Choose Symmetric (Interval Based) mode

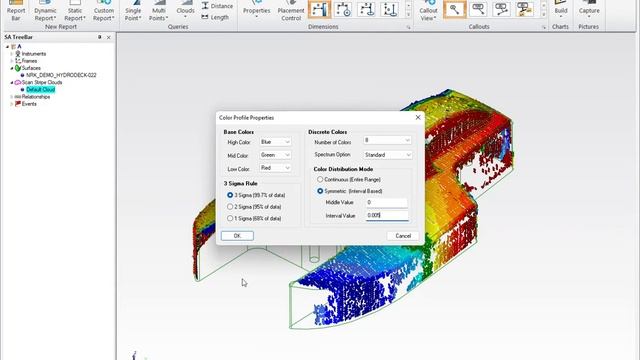click(x=320, y=191)
